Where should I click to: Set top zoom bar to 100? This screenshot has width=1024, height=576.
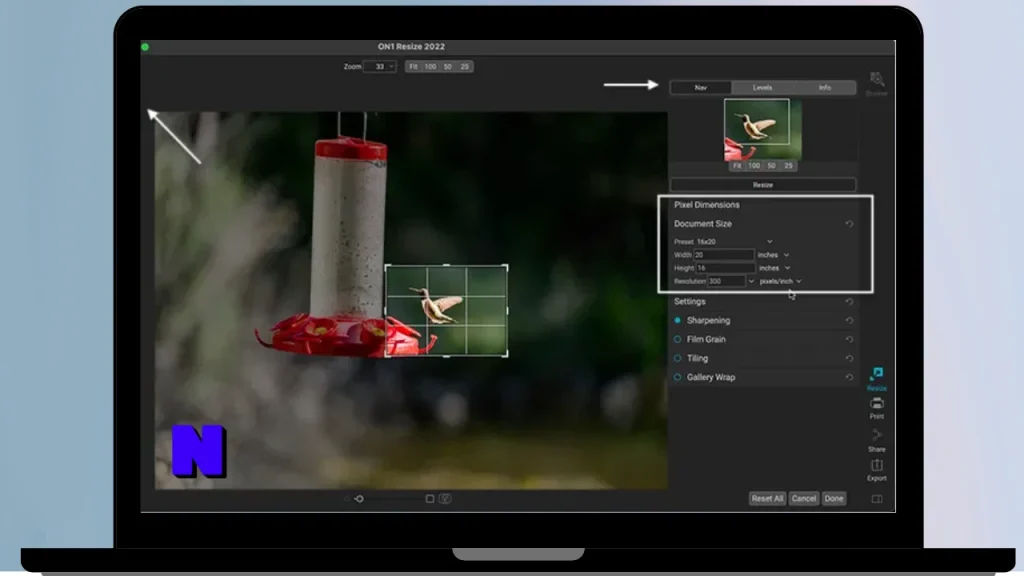point(430,67)
